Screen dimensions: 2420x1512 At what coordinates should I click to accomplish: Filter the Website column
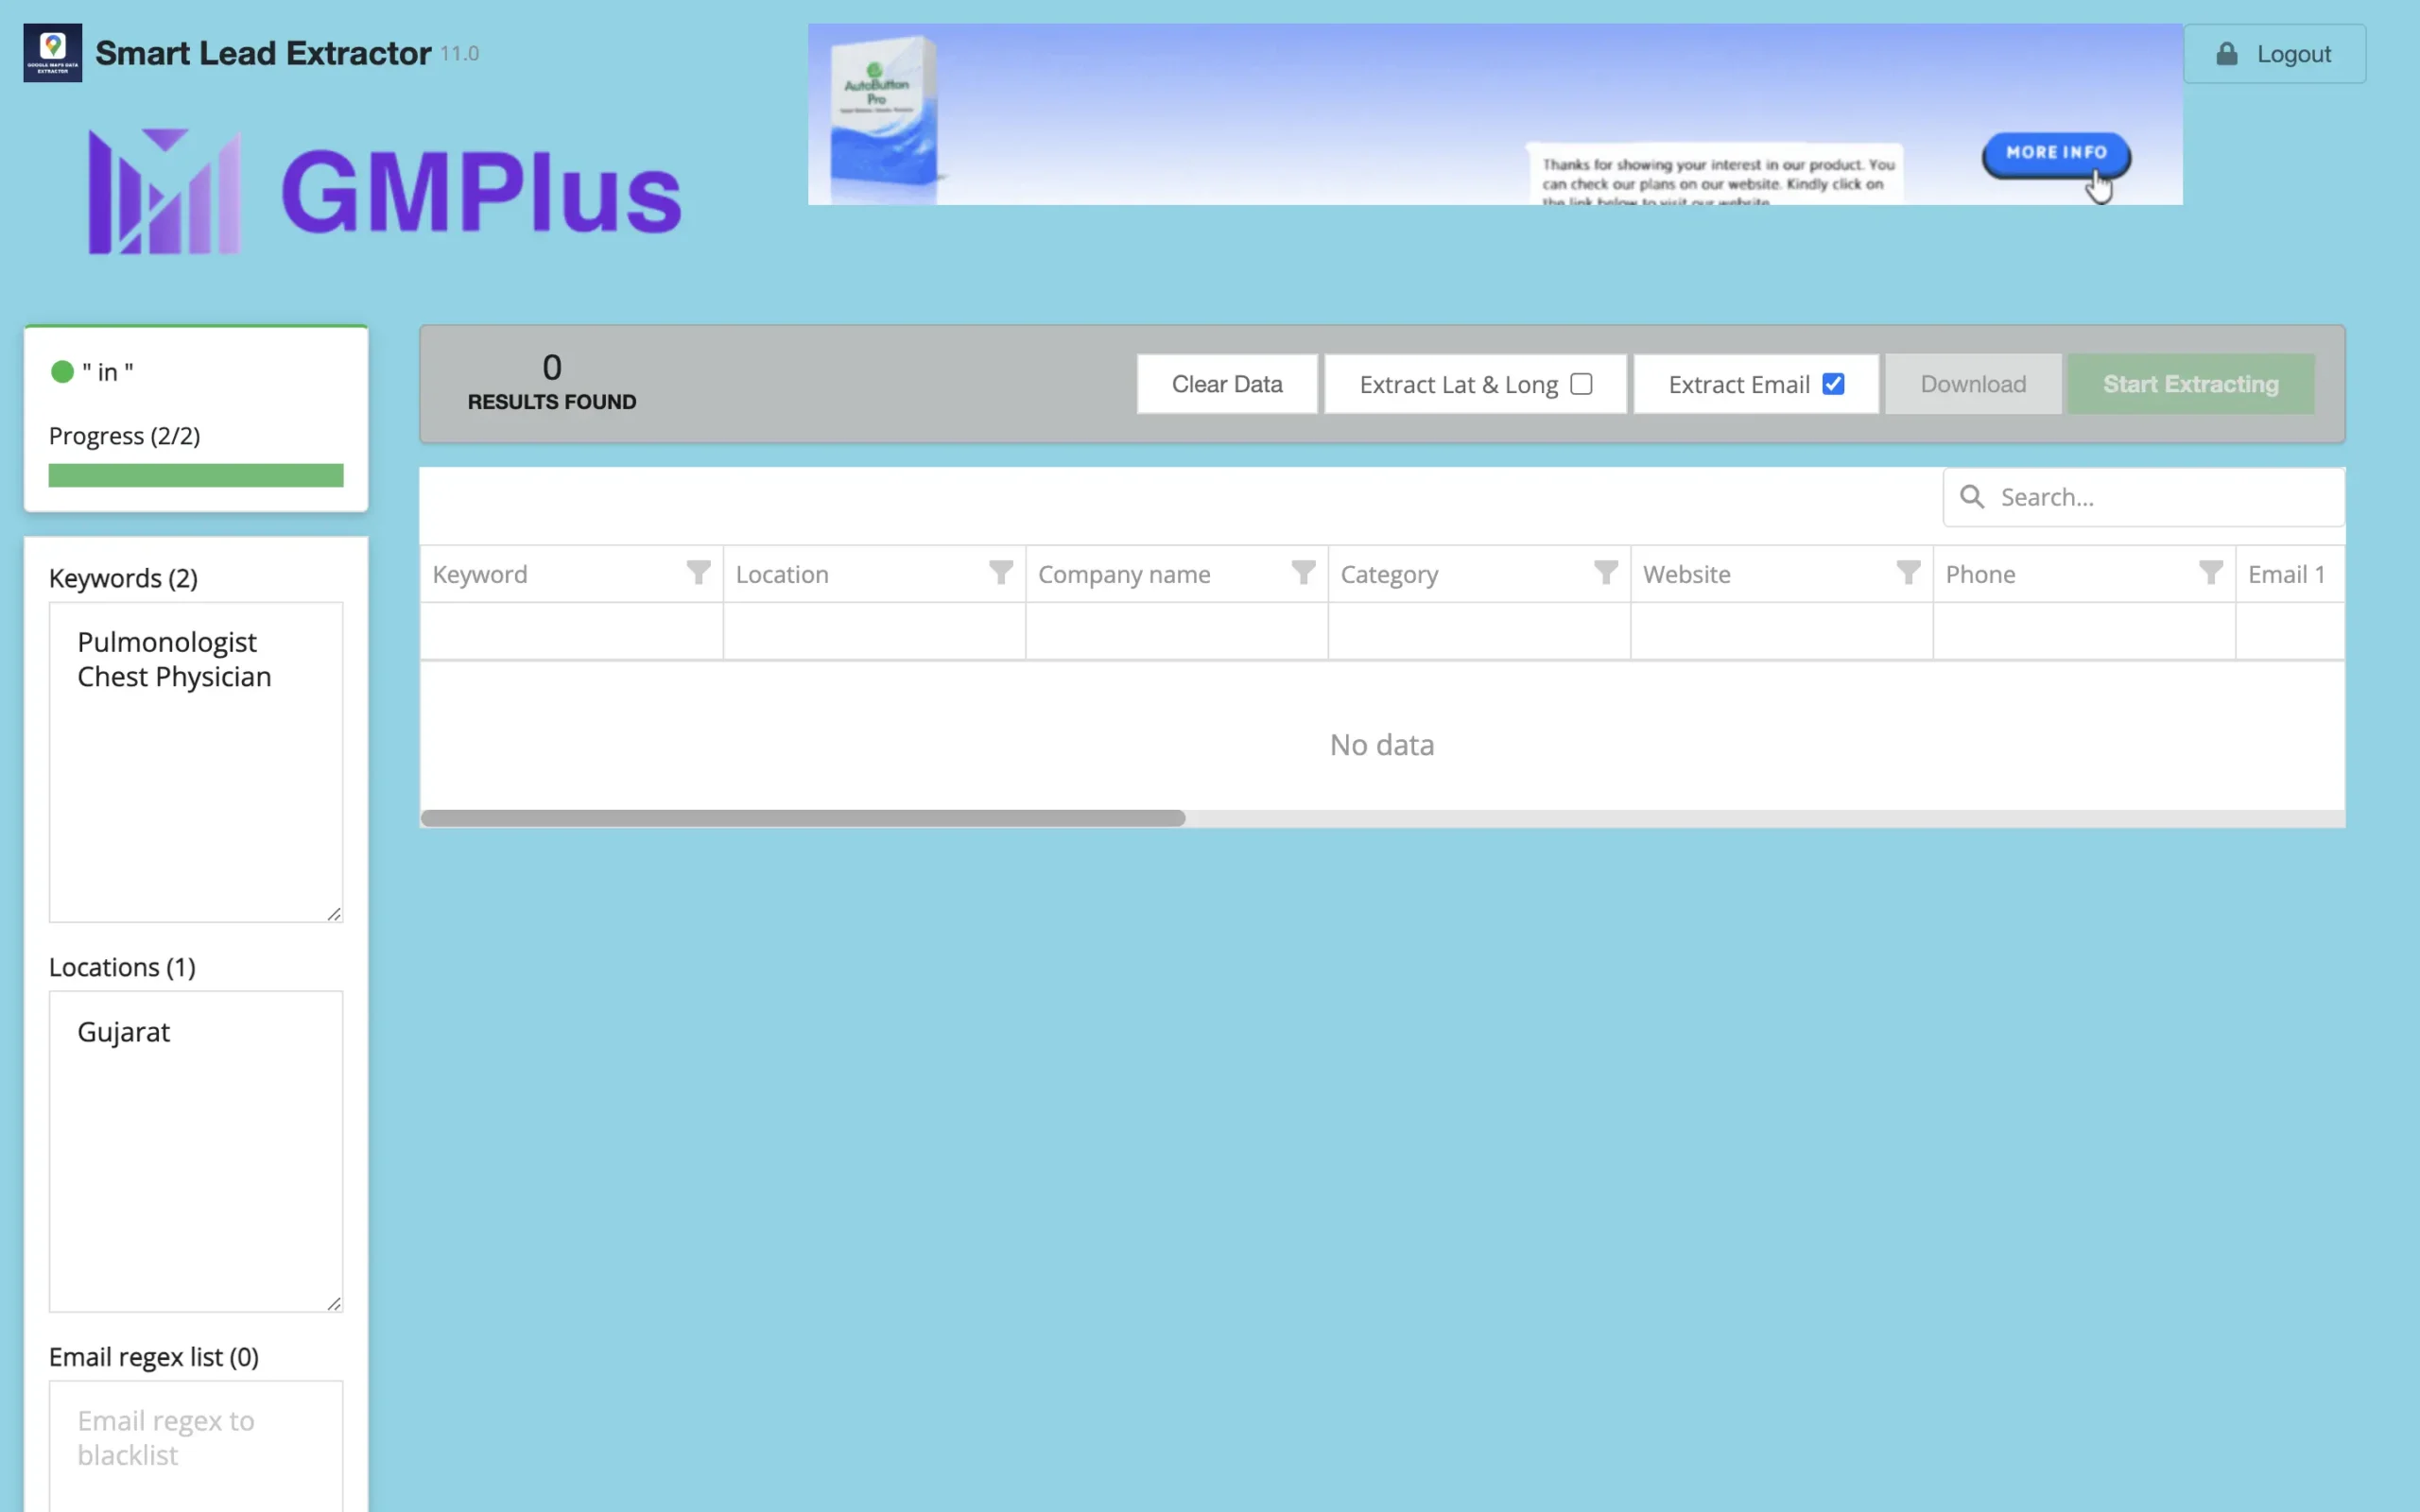tap(1908, 572)
